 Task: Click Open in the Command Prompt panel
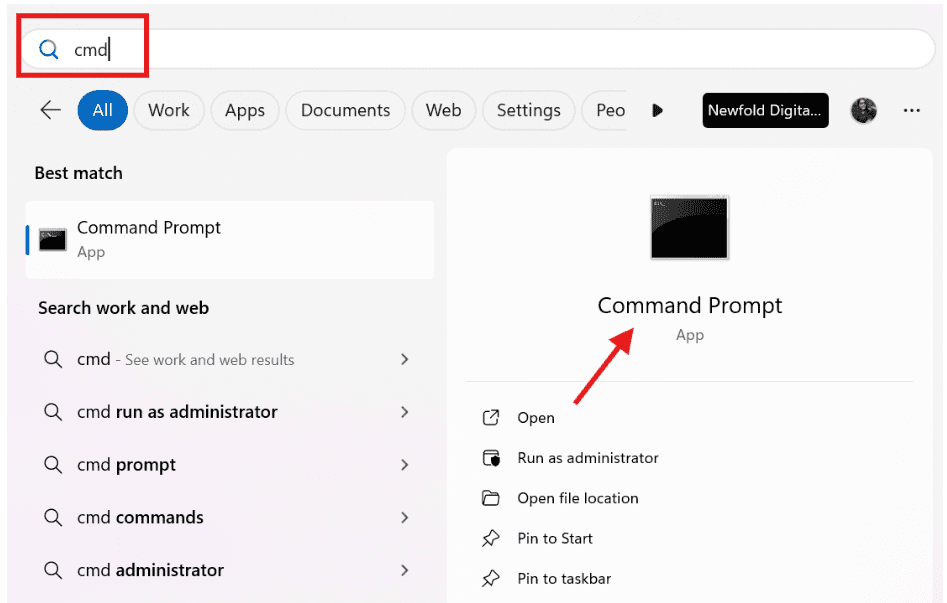pyautogui.click(x=535, y=418)
